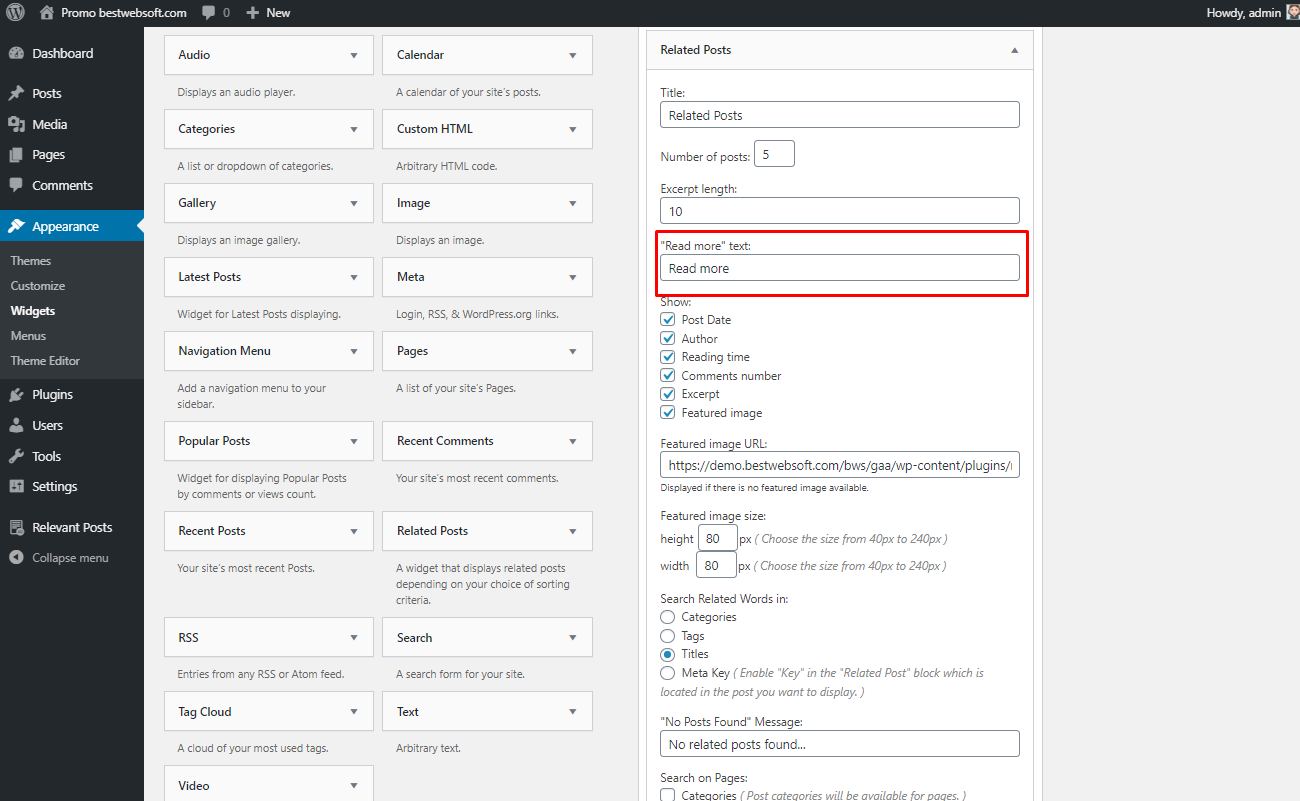
Task: Click the Number of posts field
Action: point(776,154)
